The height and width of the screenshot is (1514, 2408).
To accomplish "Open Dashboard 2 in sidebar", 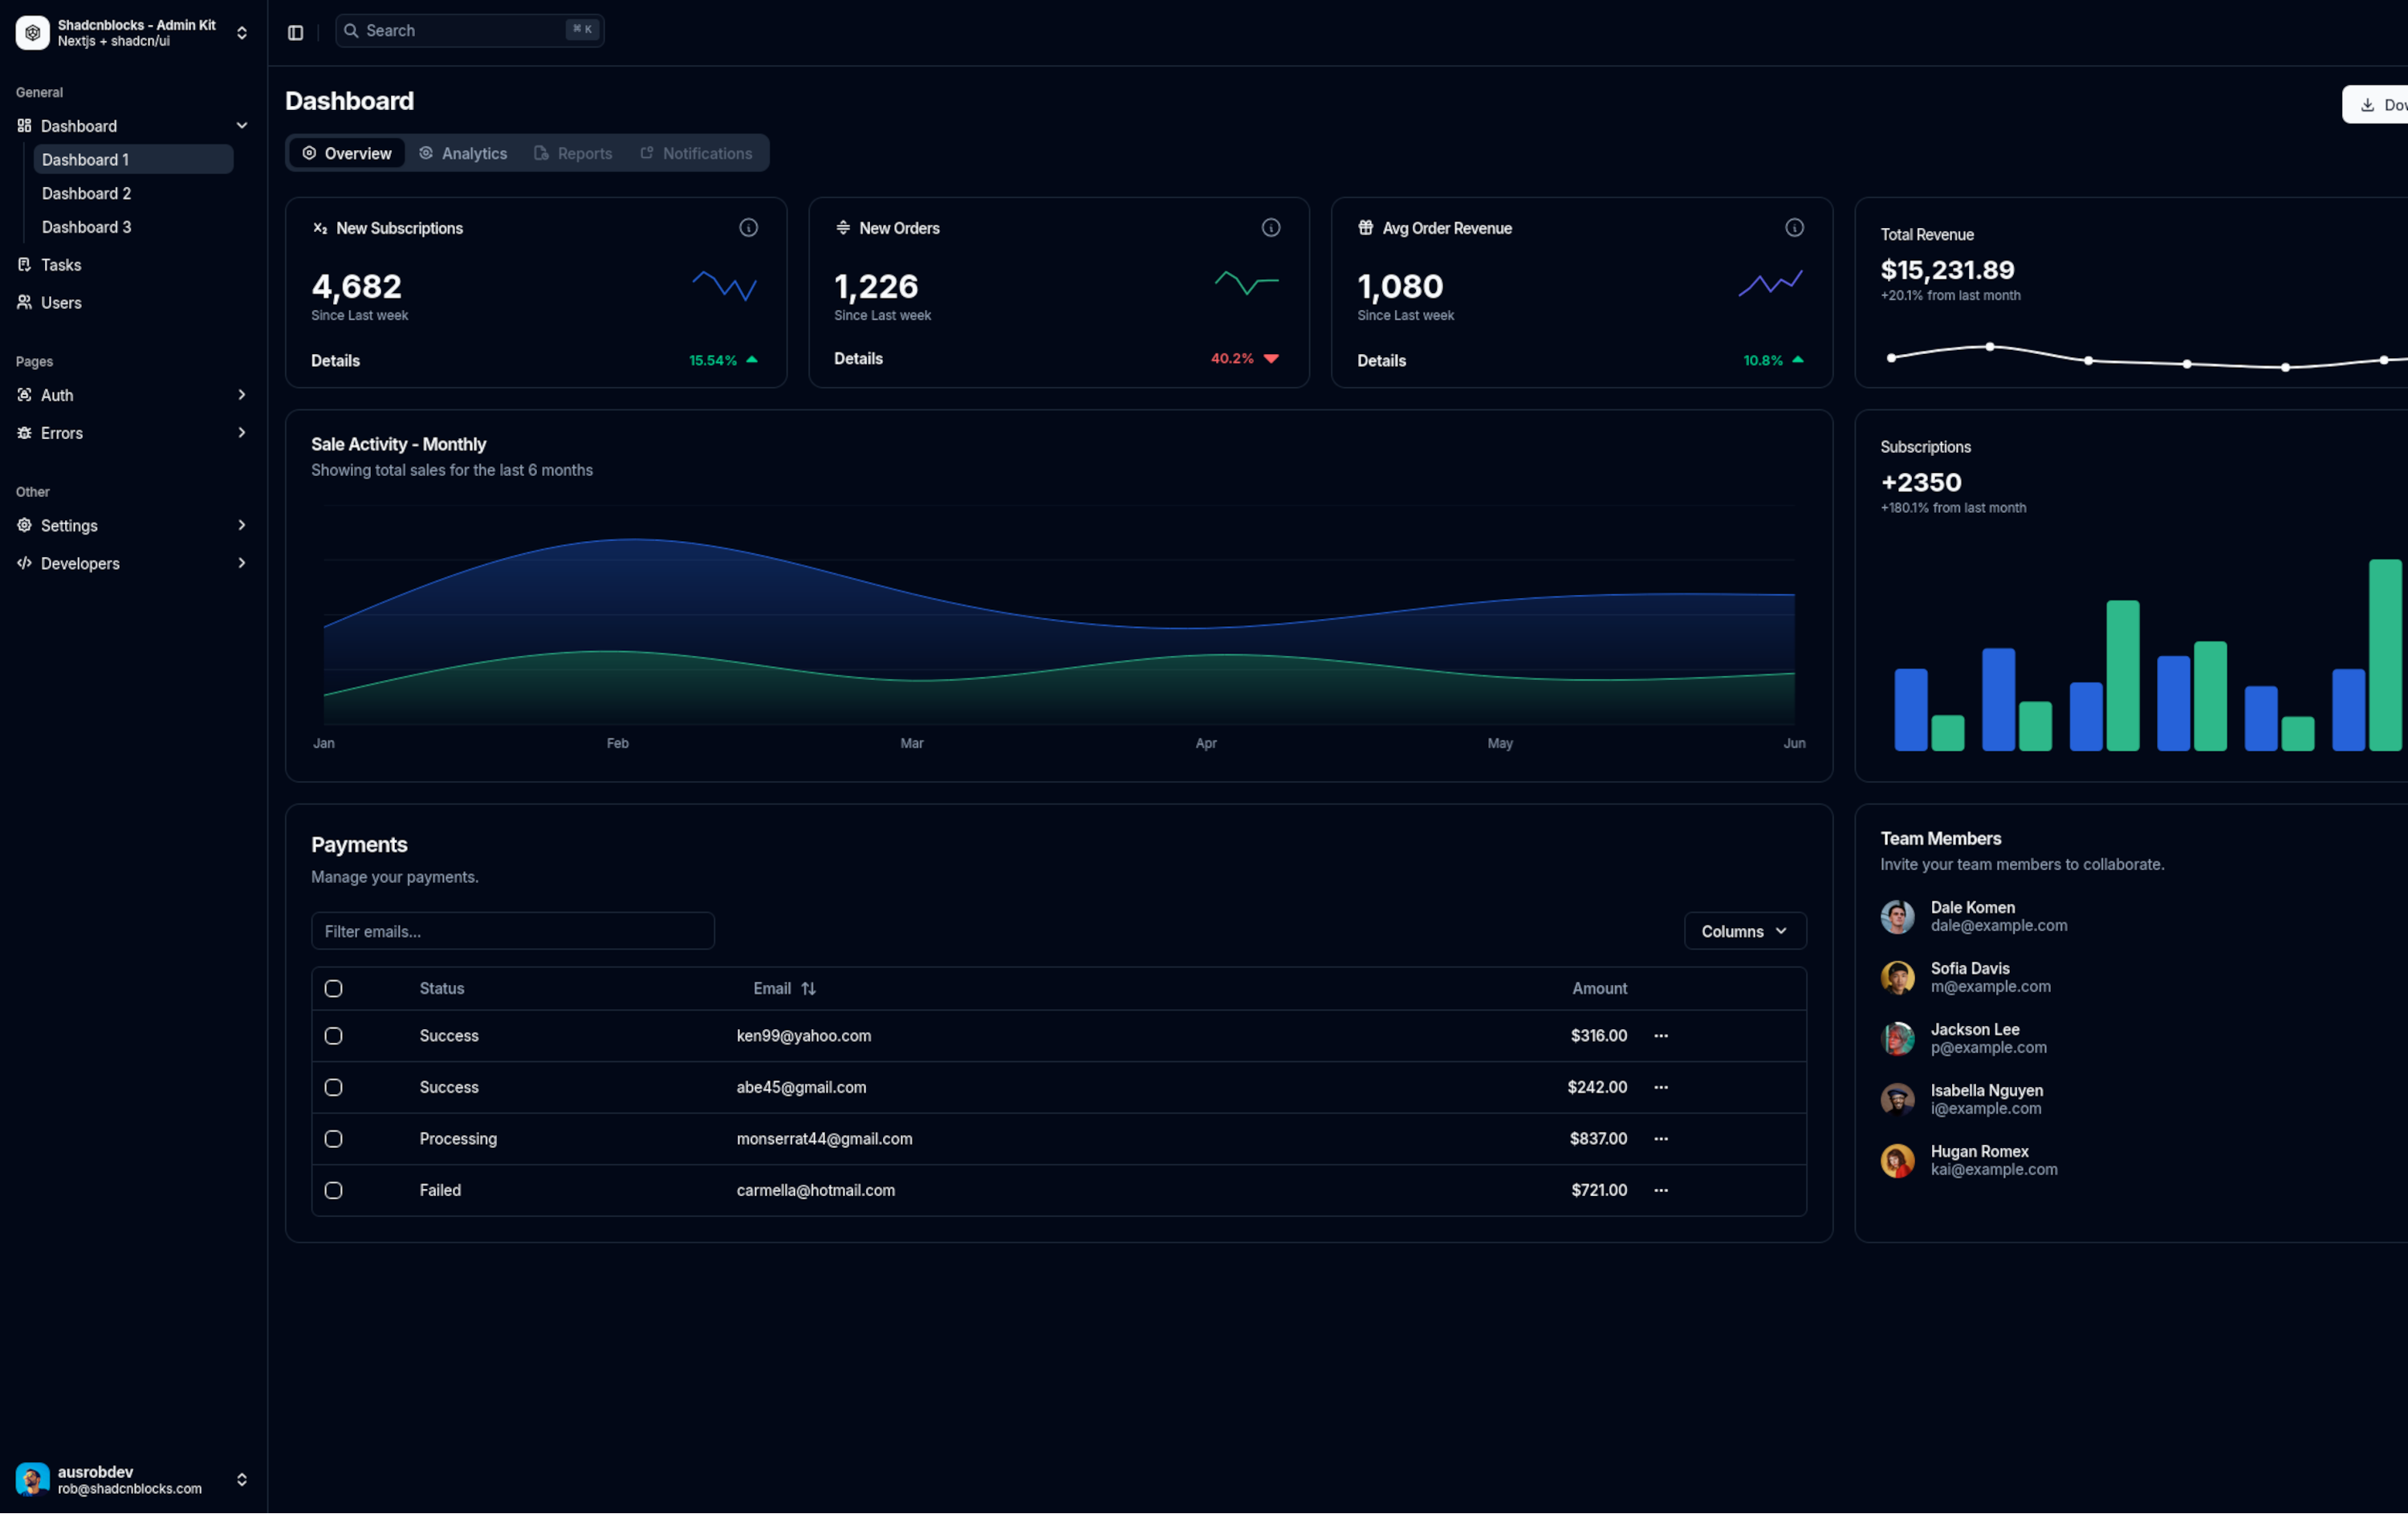I will pos(86,193).
